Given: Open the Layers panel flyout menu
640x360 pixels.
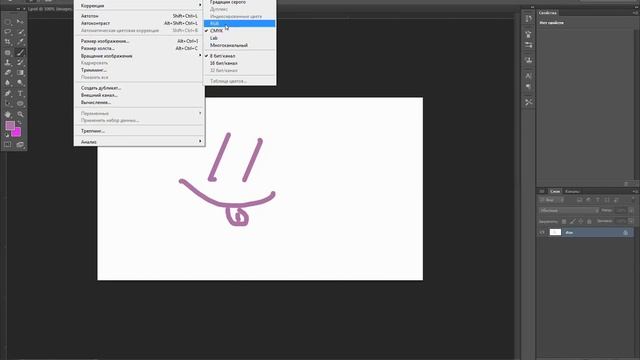Looking at the screenshot, I should click(635, 191).
